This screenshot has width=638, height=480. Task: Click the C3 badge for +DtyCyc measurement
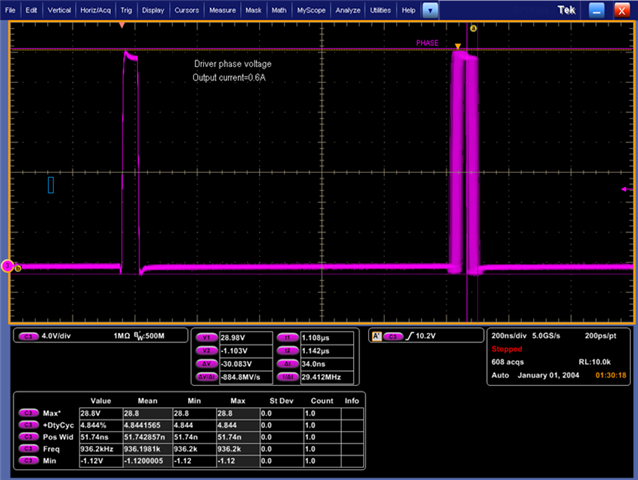pyautogui.click(x=28, y=425)
